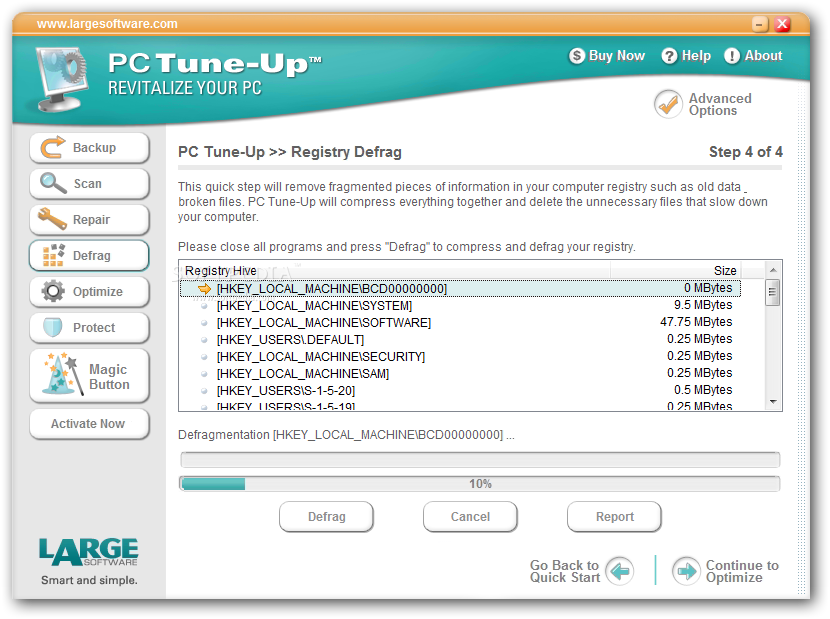Click the www.largesoftware.com title text
Viewport: 830px width, 619px height.
(107, 24)
